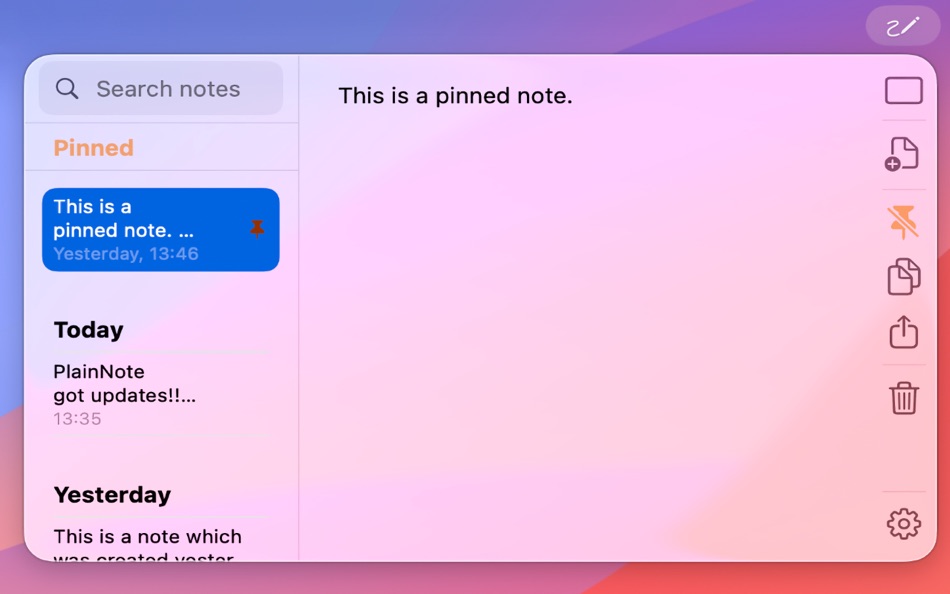Toggle the red pin badge on the pinned note
The height and width of the screenshot is (594, 950).
(x=256, y=227)
